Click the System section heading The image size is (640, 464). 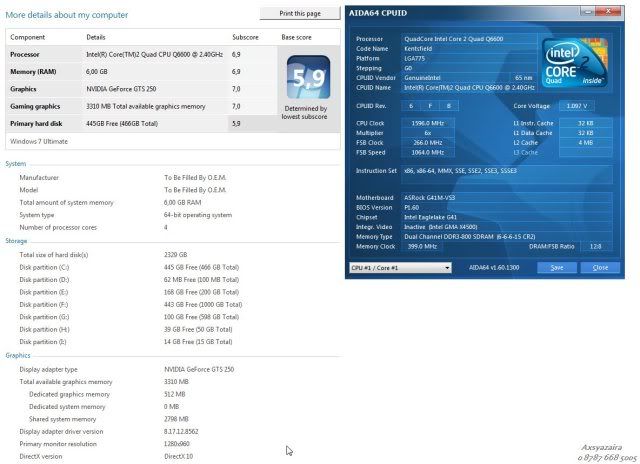pos(16,164)
